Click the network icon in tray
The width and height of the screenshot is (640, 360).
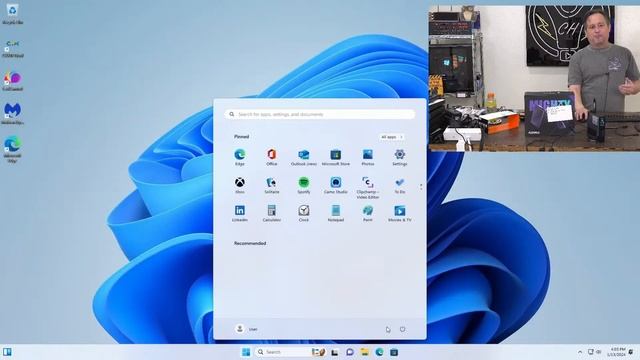591,352
